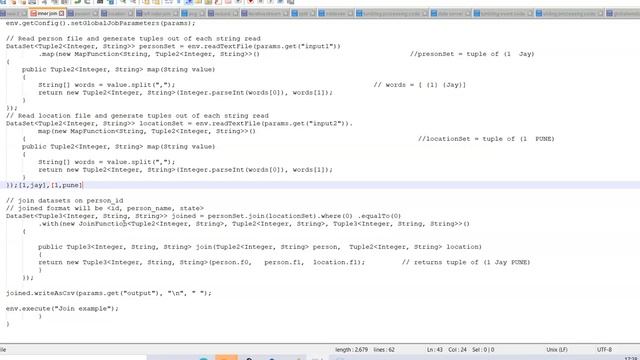The height and width of the screenshot is (360, 640).
Task: Open the "tumbling event code" file tab
Action: point(503,13)
